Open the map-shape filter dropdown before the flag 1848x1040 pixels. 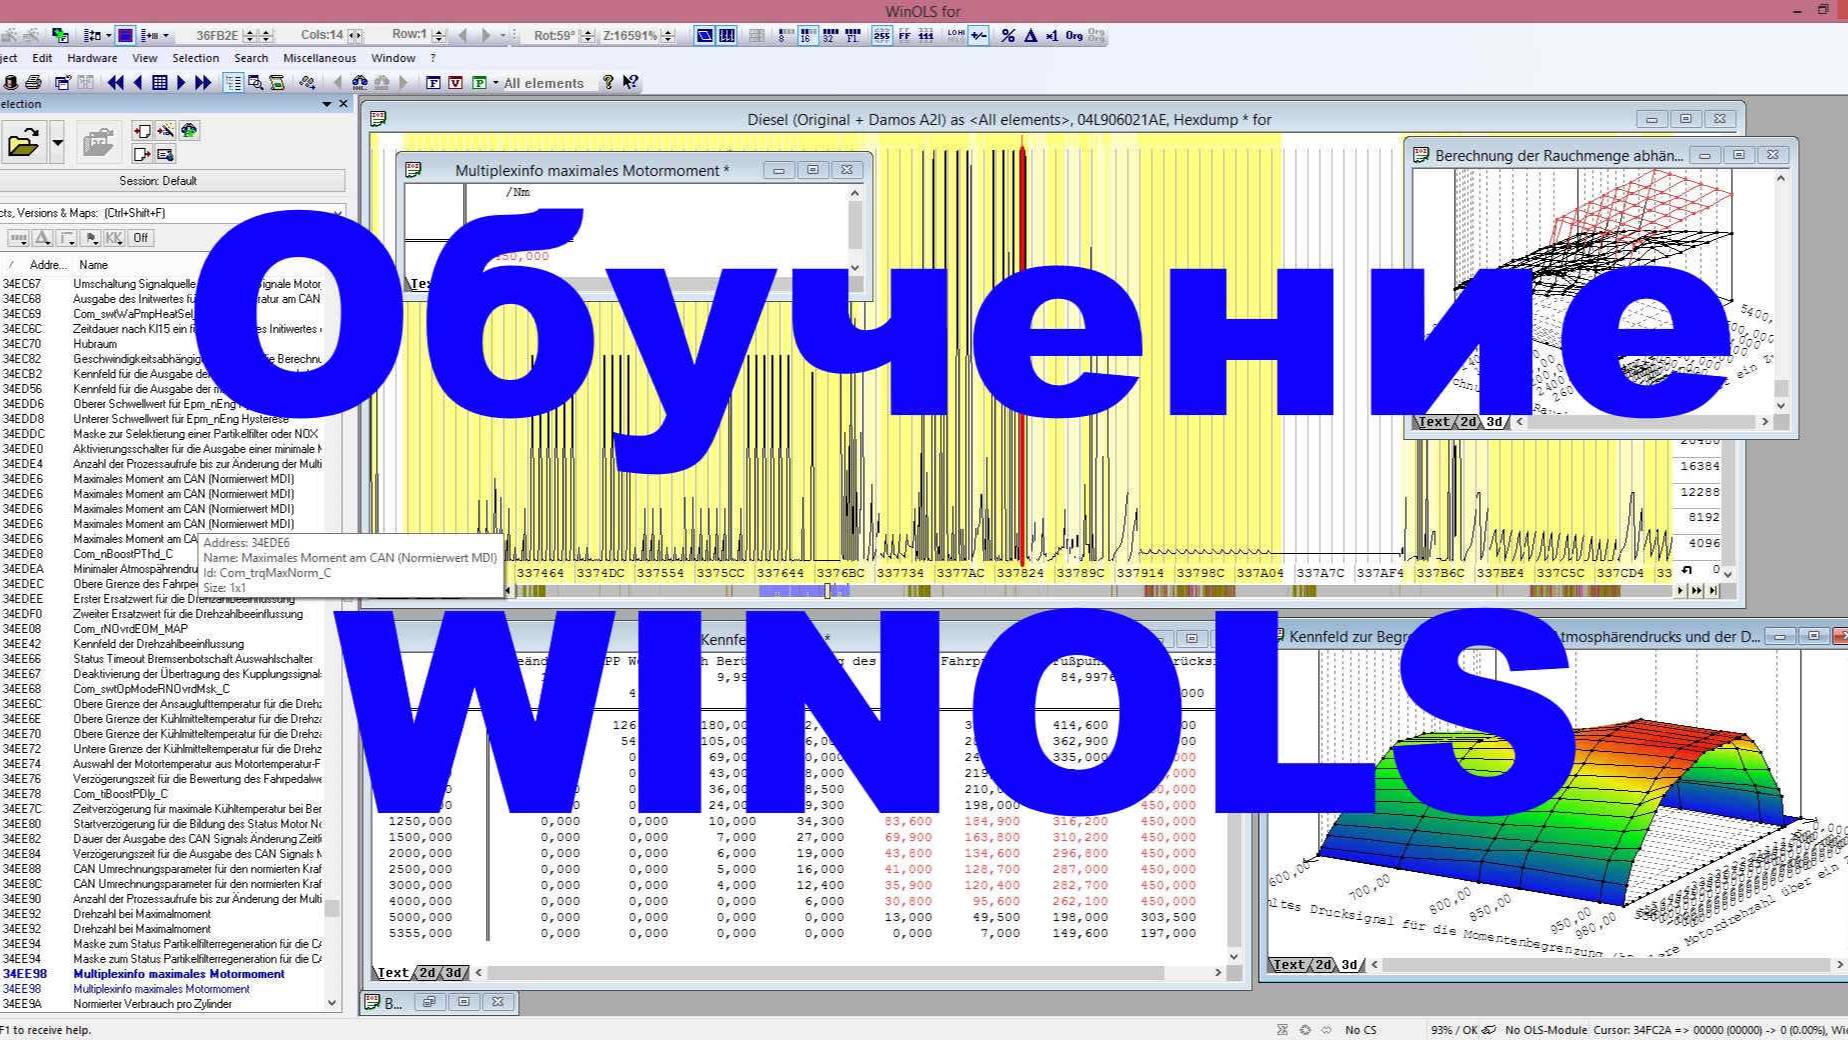coord(67,238)
